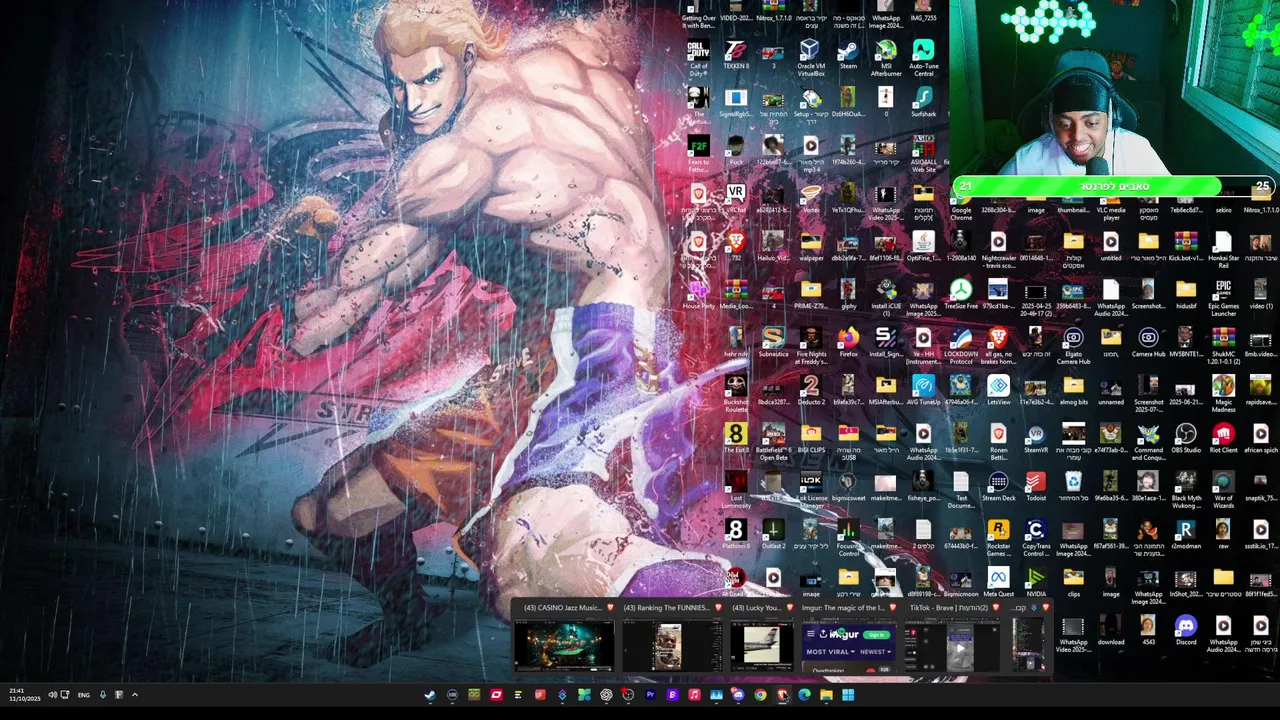Open the almog bits folder
The image size is (1280, 720).
coord(1073,391)
